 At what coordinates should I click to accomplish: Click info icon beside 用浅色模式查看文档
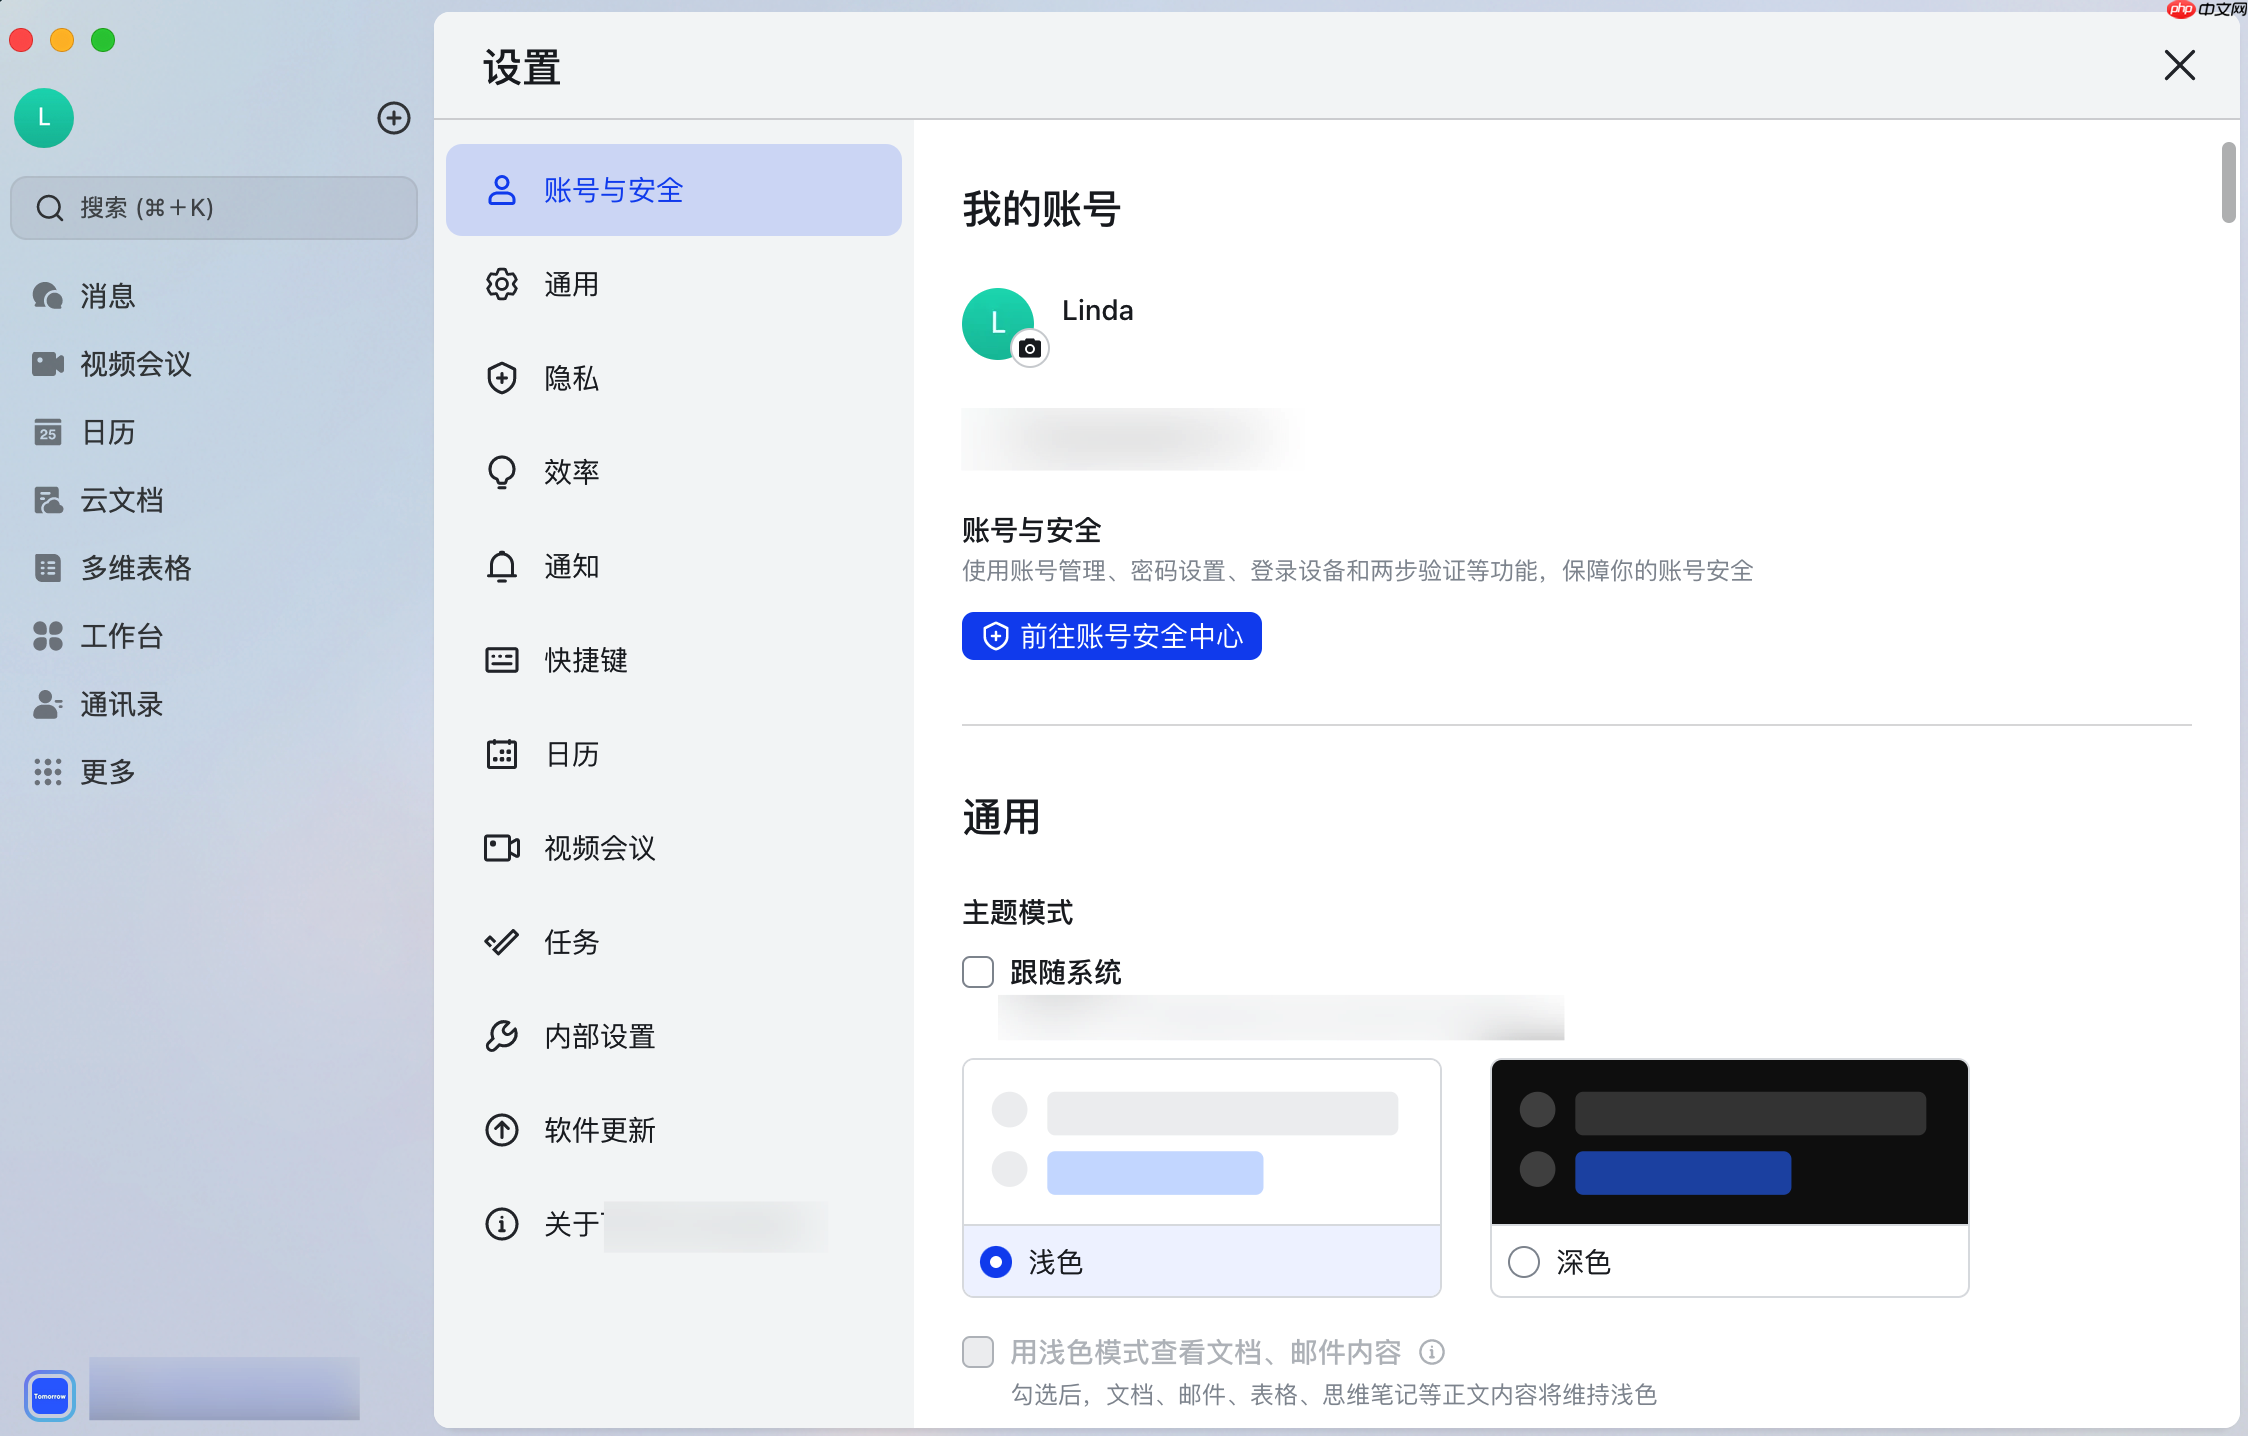[x=1432, y=1352]
